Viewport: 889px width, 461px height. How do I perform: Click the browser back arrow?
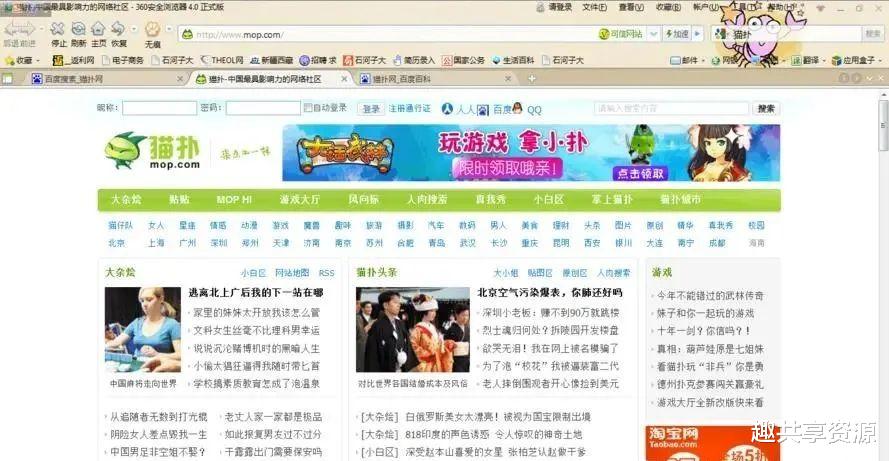[x=14, y=28]
